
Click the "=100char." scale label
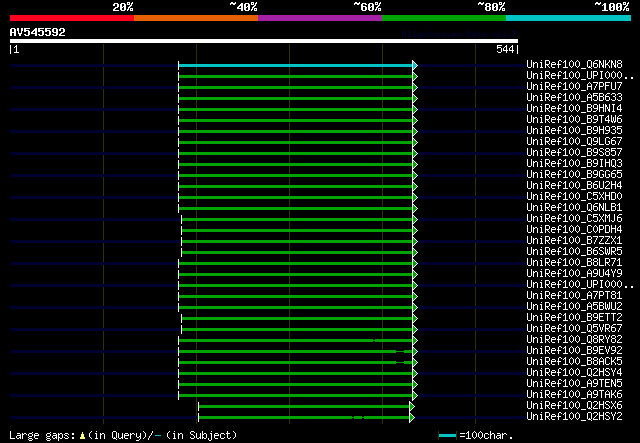(x=486, y=435)
